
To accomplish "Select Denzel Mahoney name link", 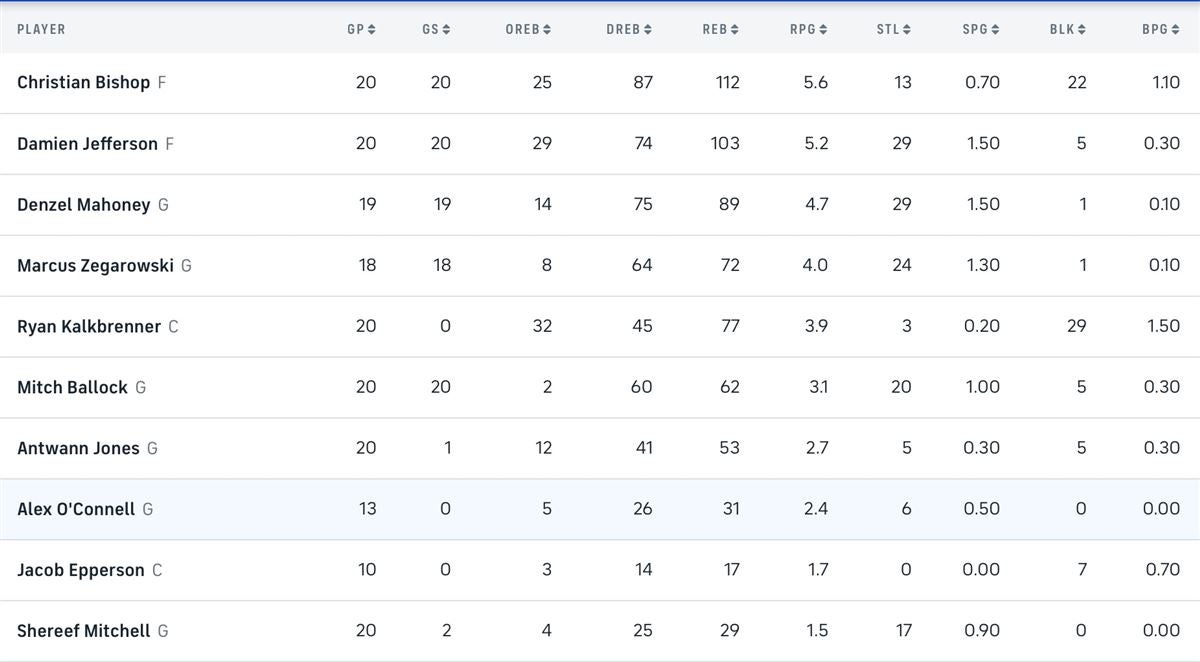I will 83,205.
